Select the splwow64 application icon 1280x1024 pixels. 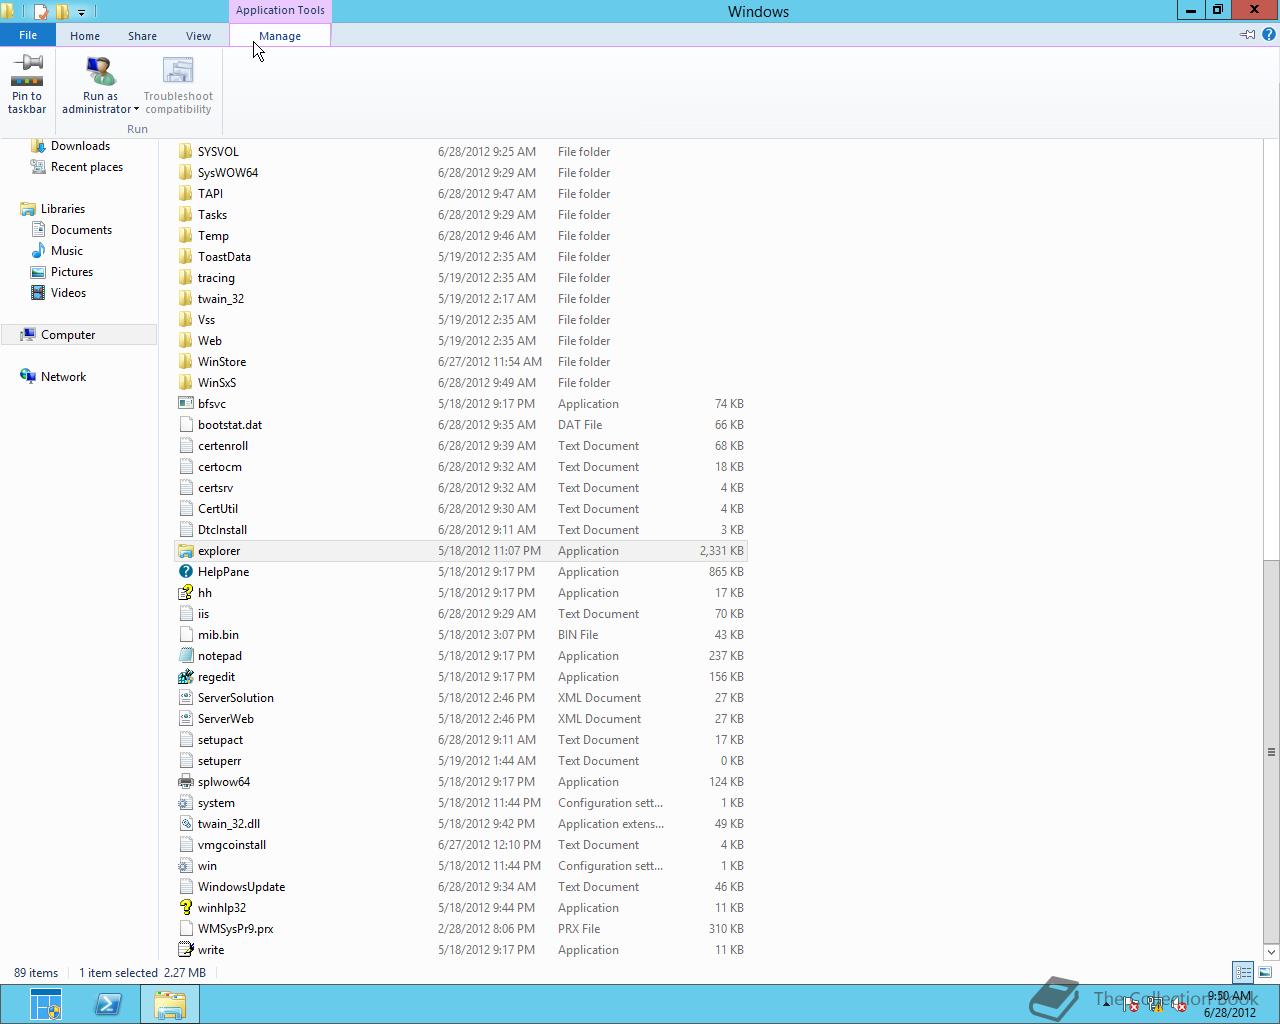185,782
